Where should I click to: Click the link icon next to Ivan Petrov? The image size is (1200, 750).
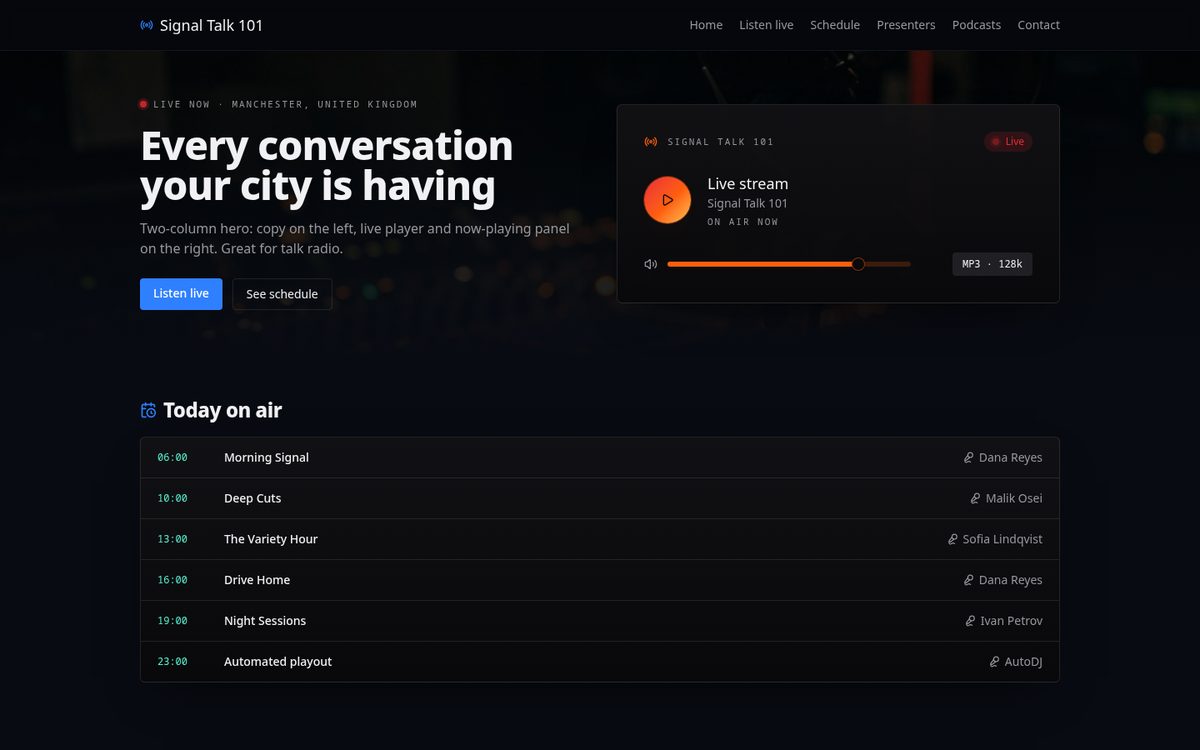click(x=970, y=621)
